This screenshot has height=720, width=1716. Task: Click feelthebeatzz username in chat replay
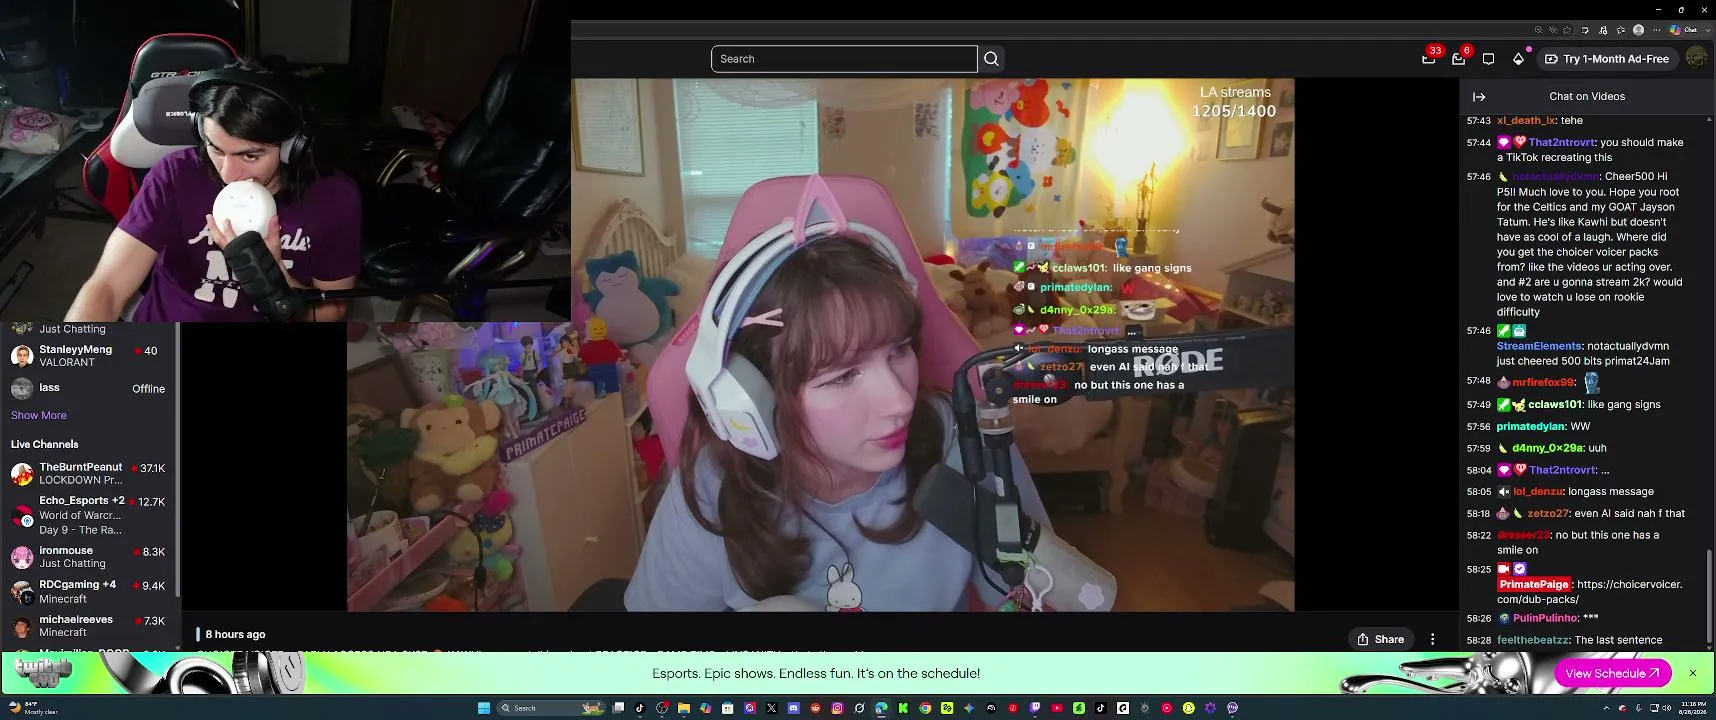[x=1533, y=640]
